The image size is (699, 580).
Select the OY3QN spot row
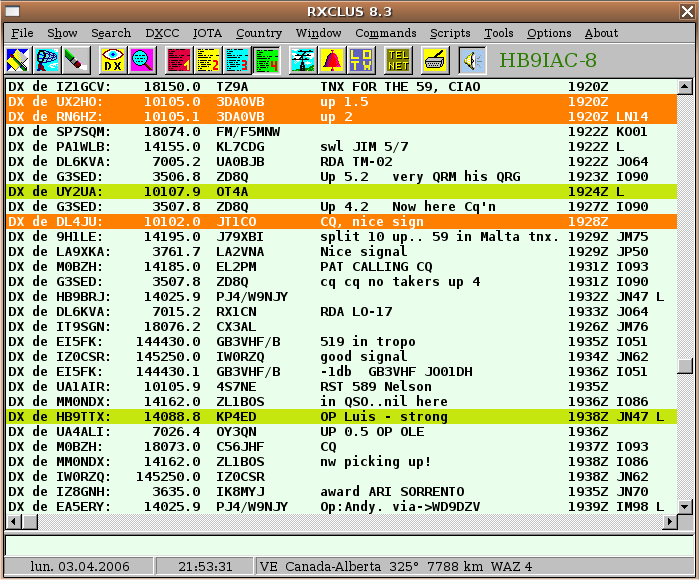tap(341, 432)
